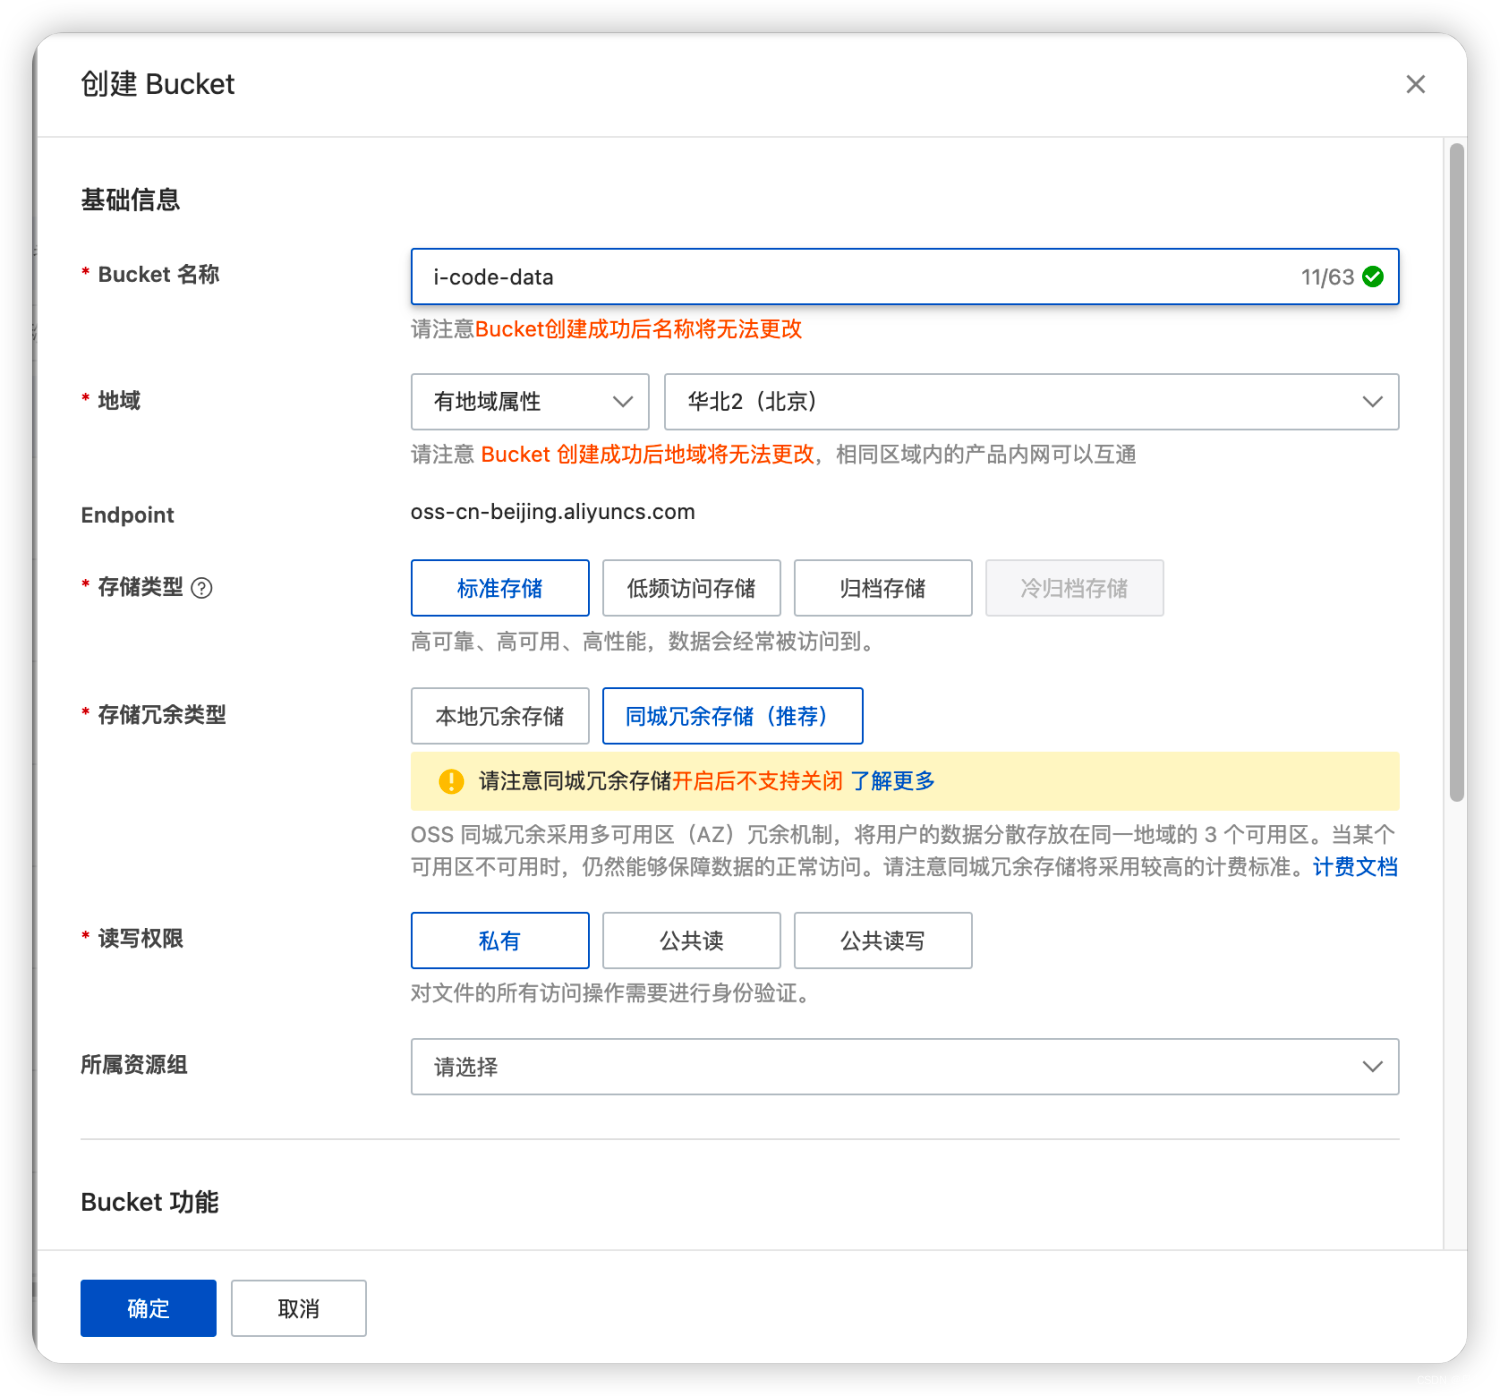Image resolution: width=1500 pixels, height=1396 pixels.
Task: Click the Endpoint label
Action: (x=127, y=515)
